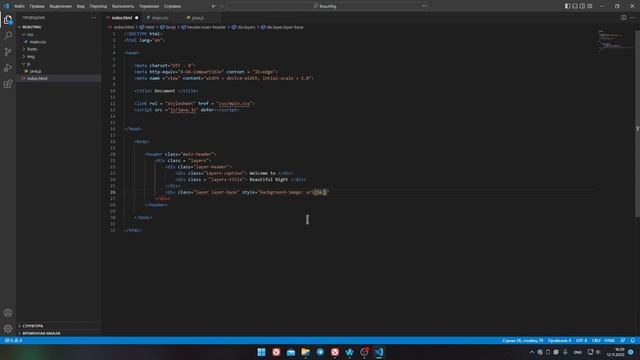Viewport: 640px width, 360px height.
Task: Open the Accounts menu icon
Action: click(8, 313)
